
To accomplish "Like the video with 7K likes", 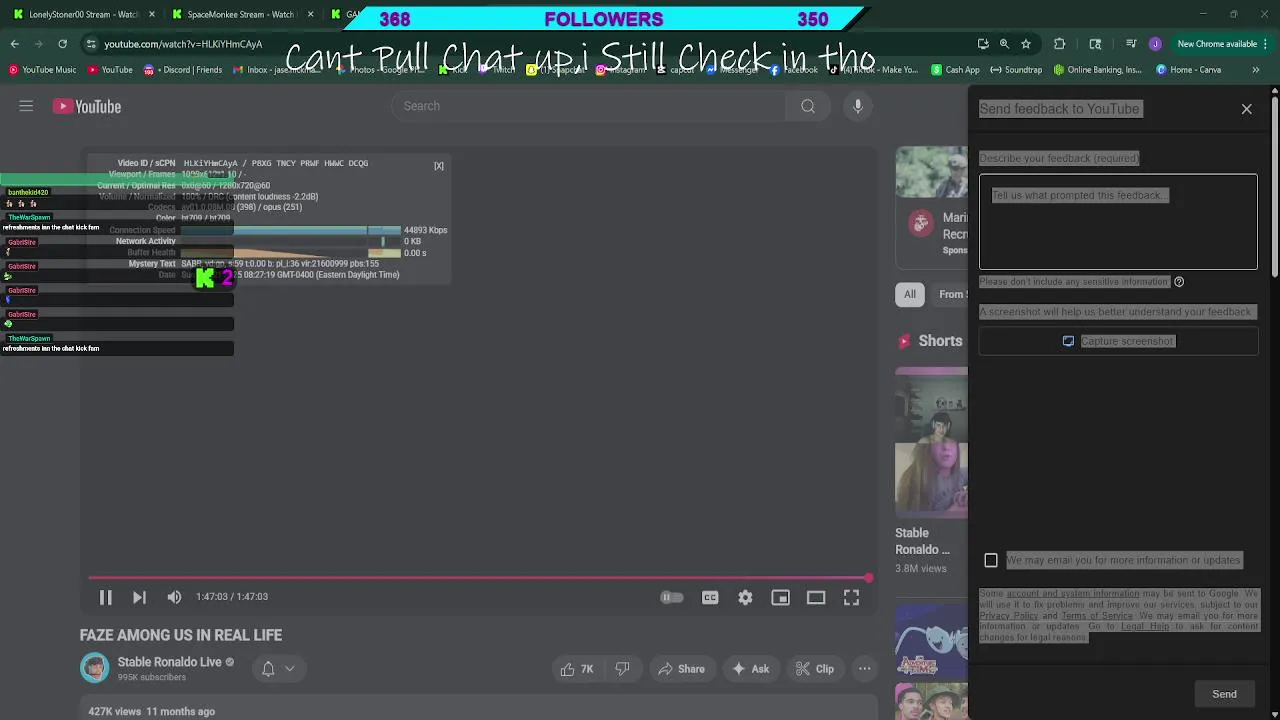I will tap(577, 669).
